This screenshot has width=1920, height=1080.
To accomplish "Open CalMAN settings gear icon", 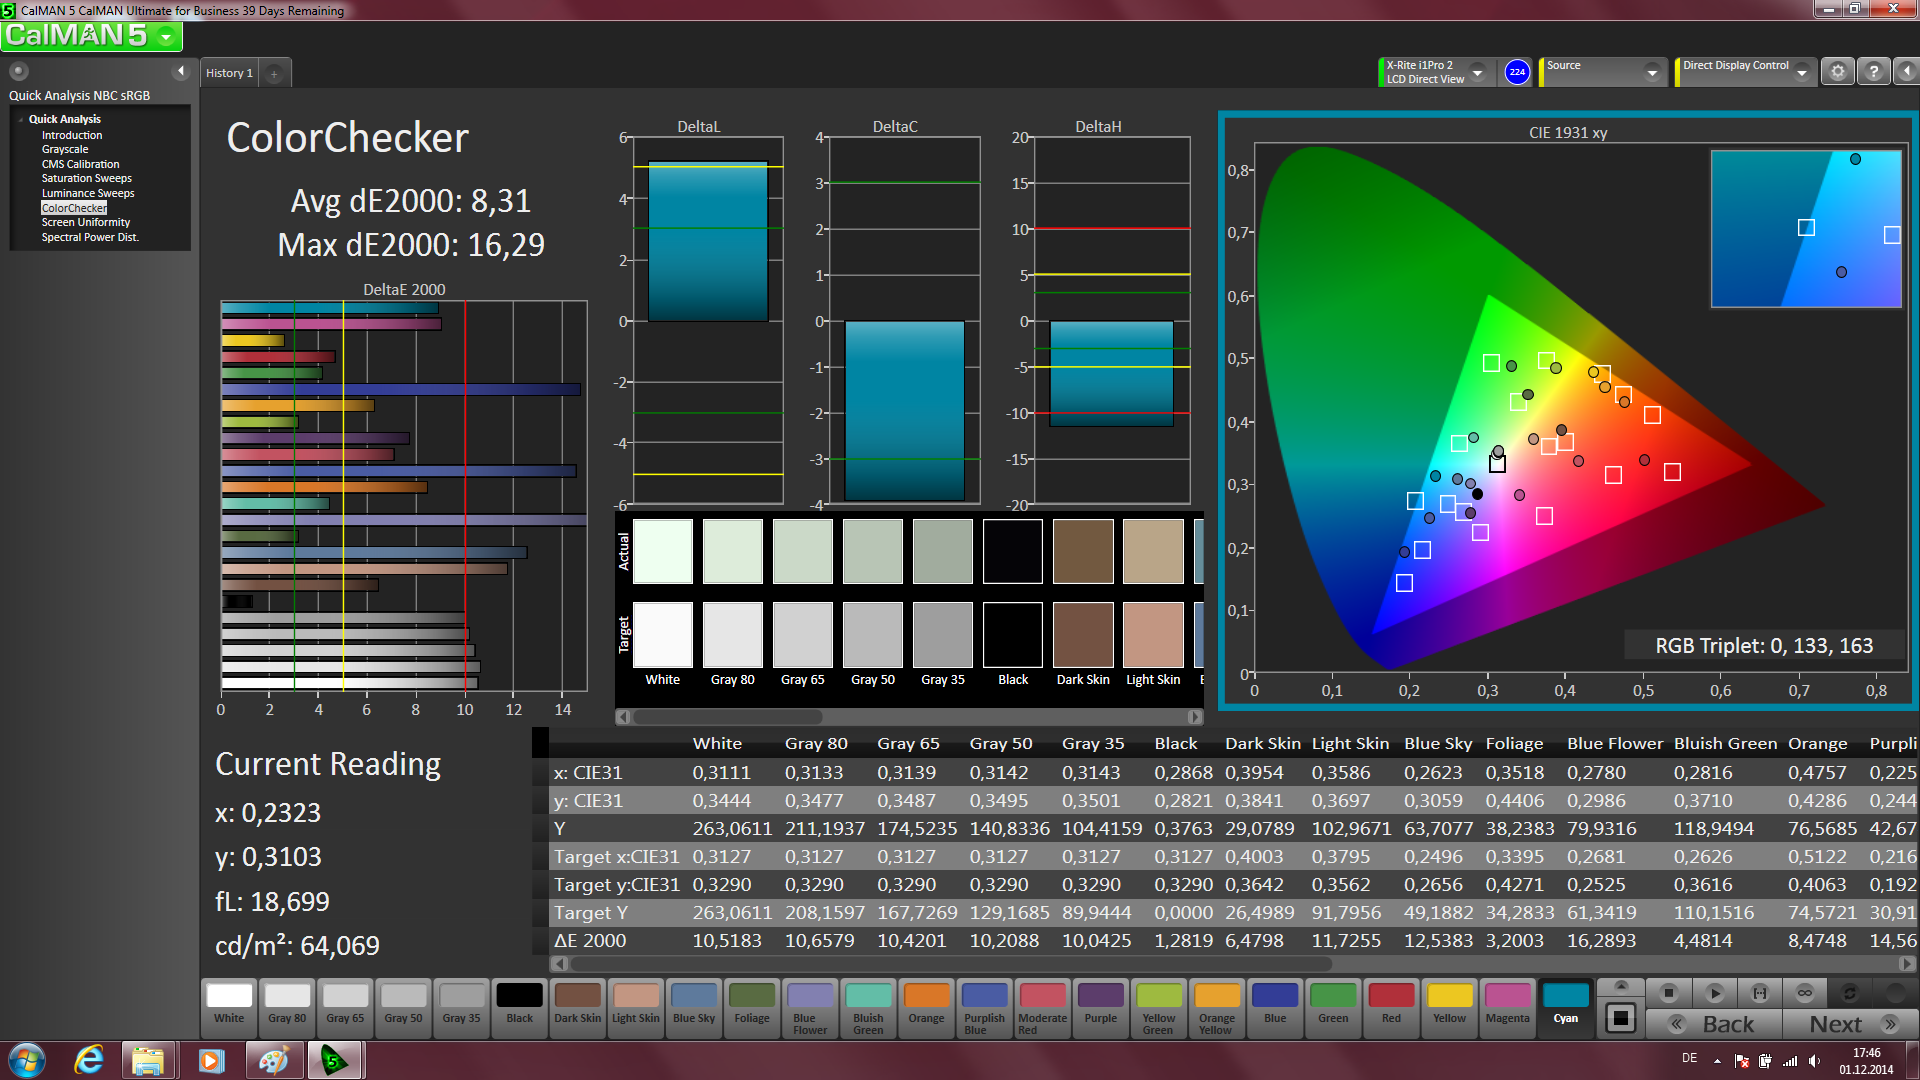I will click(x=1837, y=72).
